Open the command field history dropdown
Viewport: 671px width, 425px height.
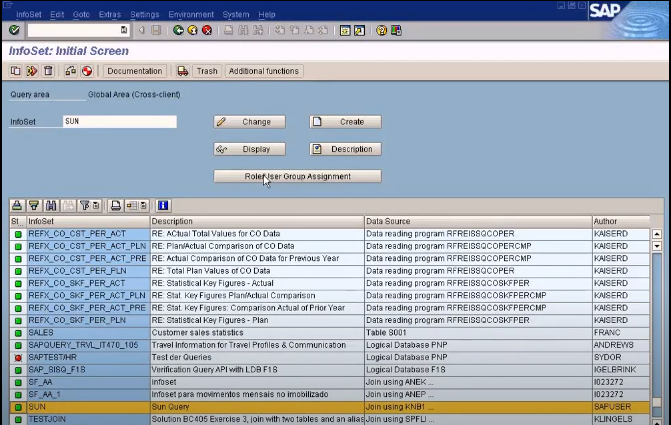124,30
